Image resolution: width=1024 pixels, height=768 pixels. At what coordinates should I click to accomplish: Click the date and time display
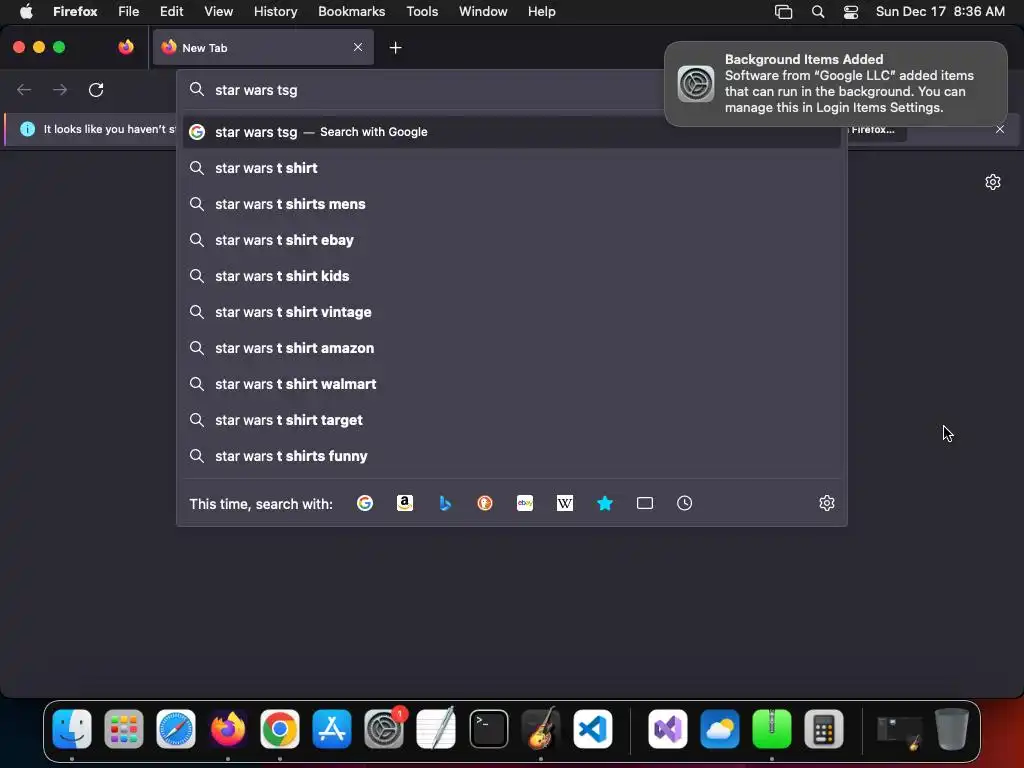[940, 11]
